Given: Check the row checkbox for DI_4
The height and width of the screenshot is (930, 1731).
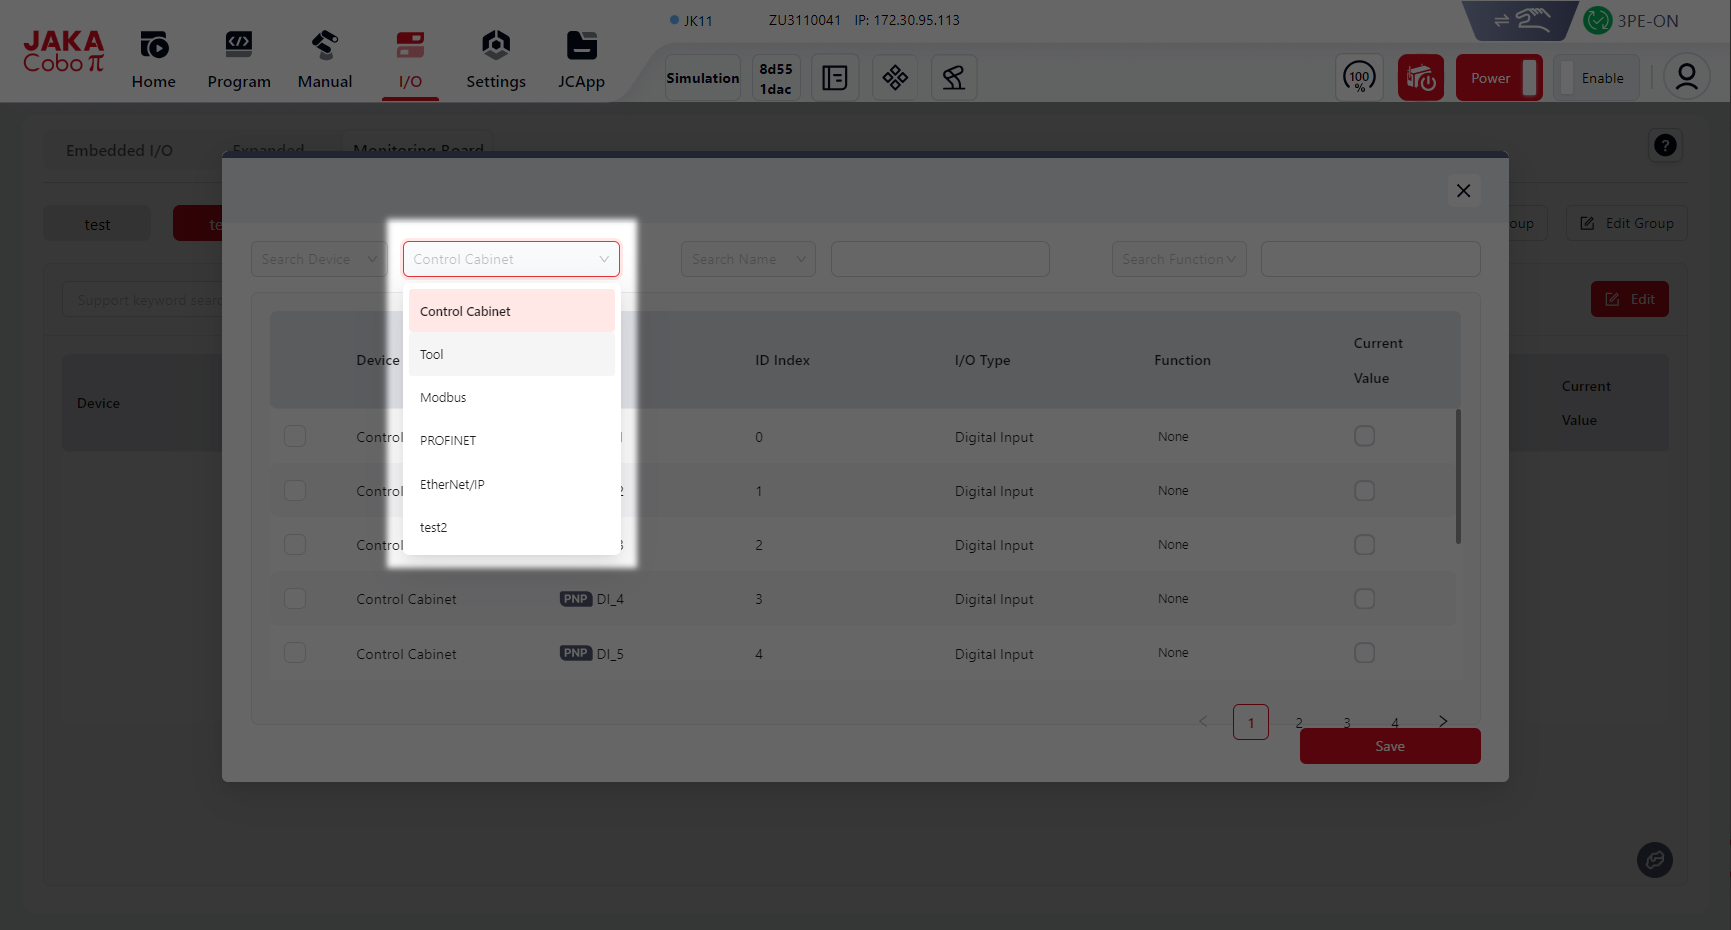Looking at the screenshot, I should click(295, 599).
